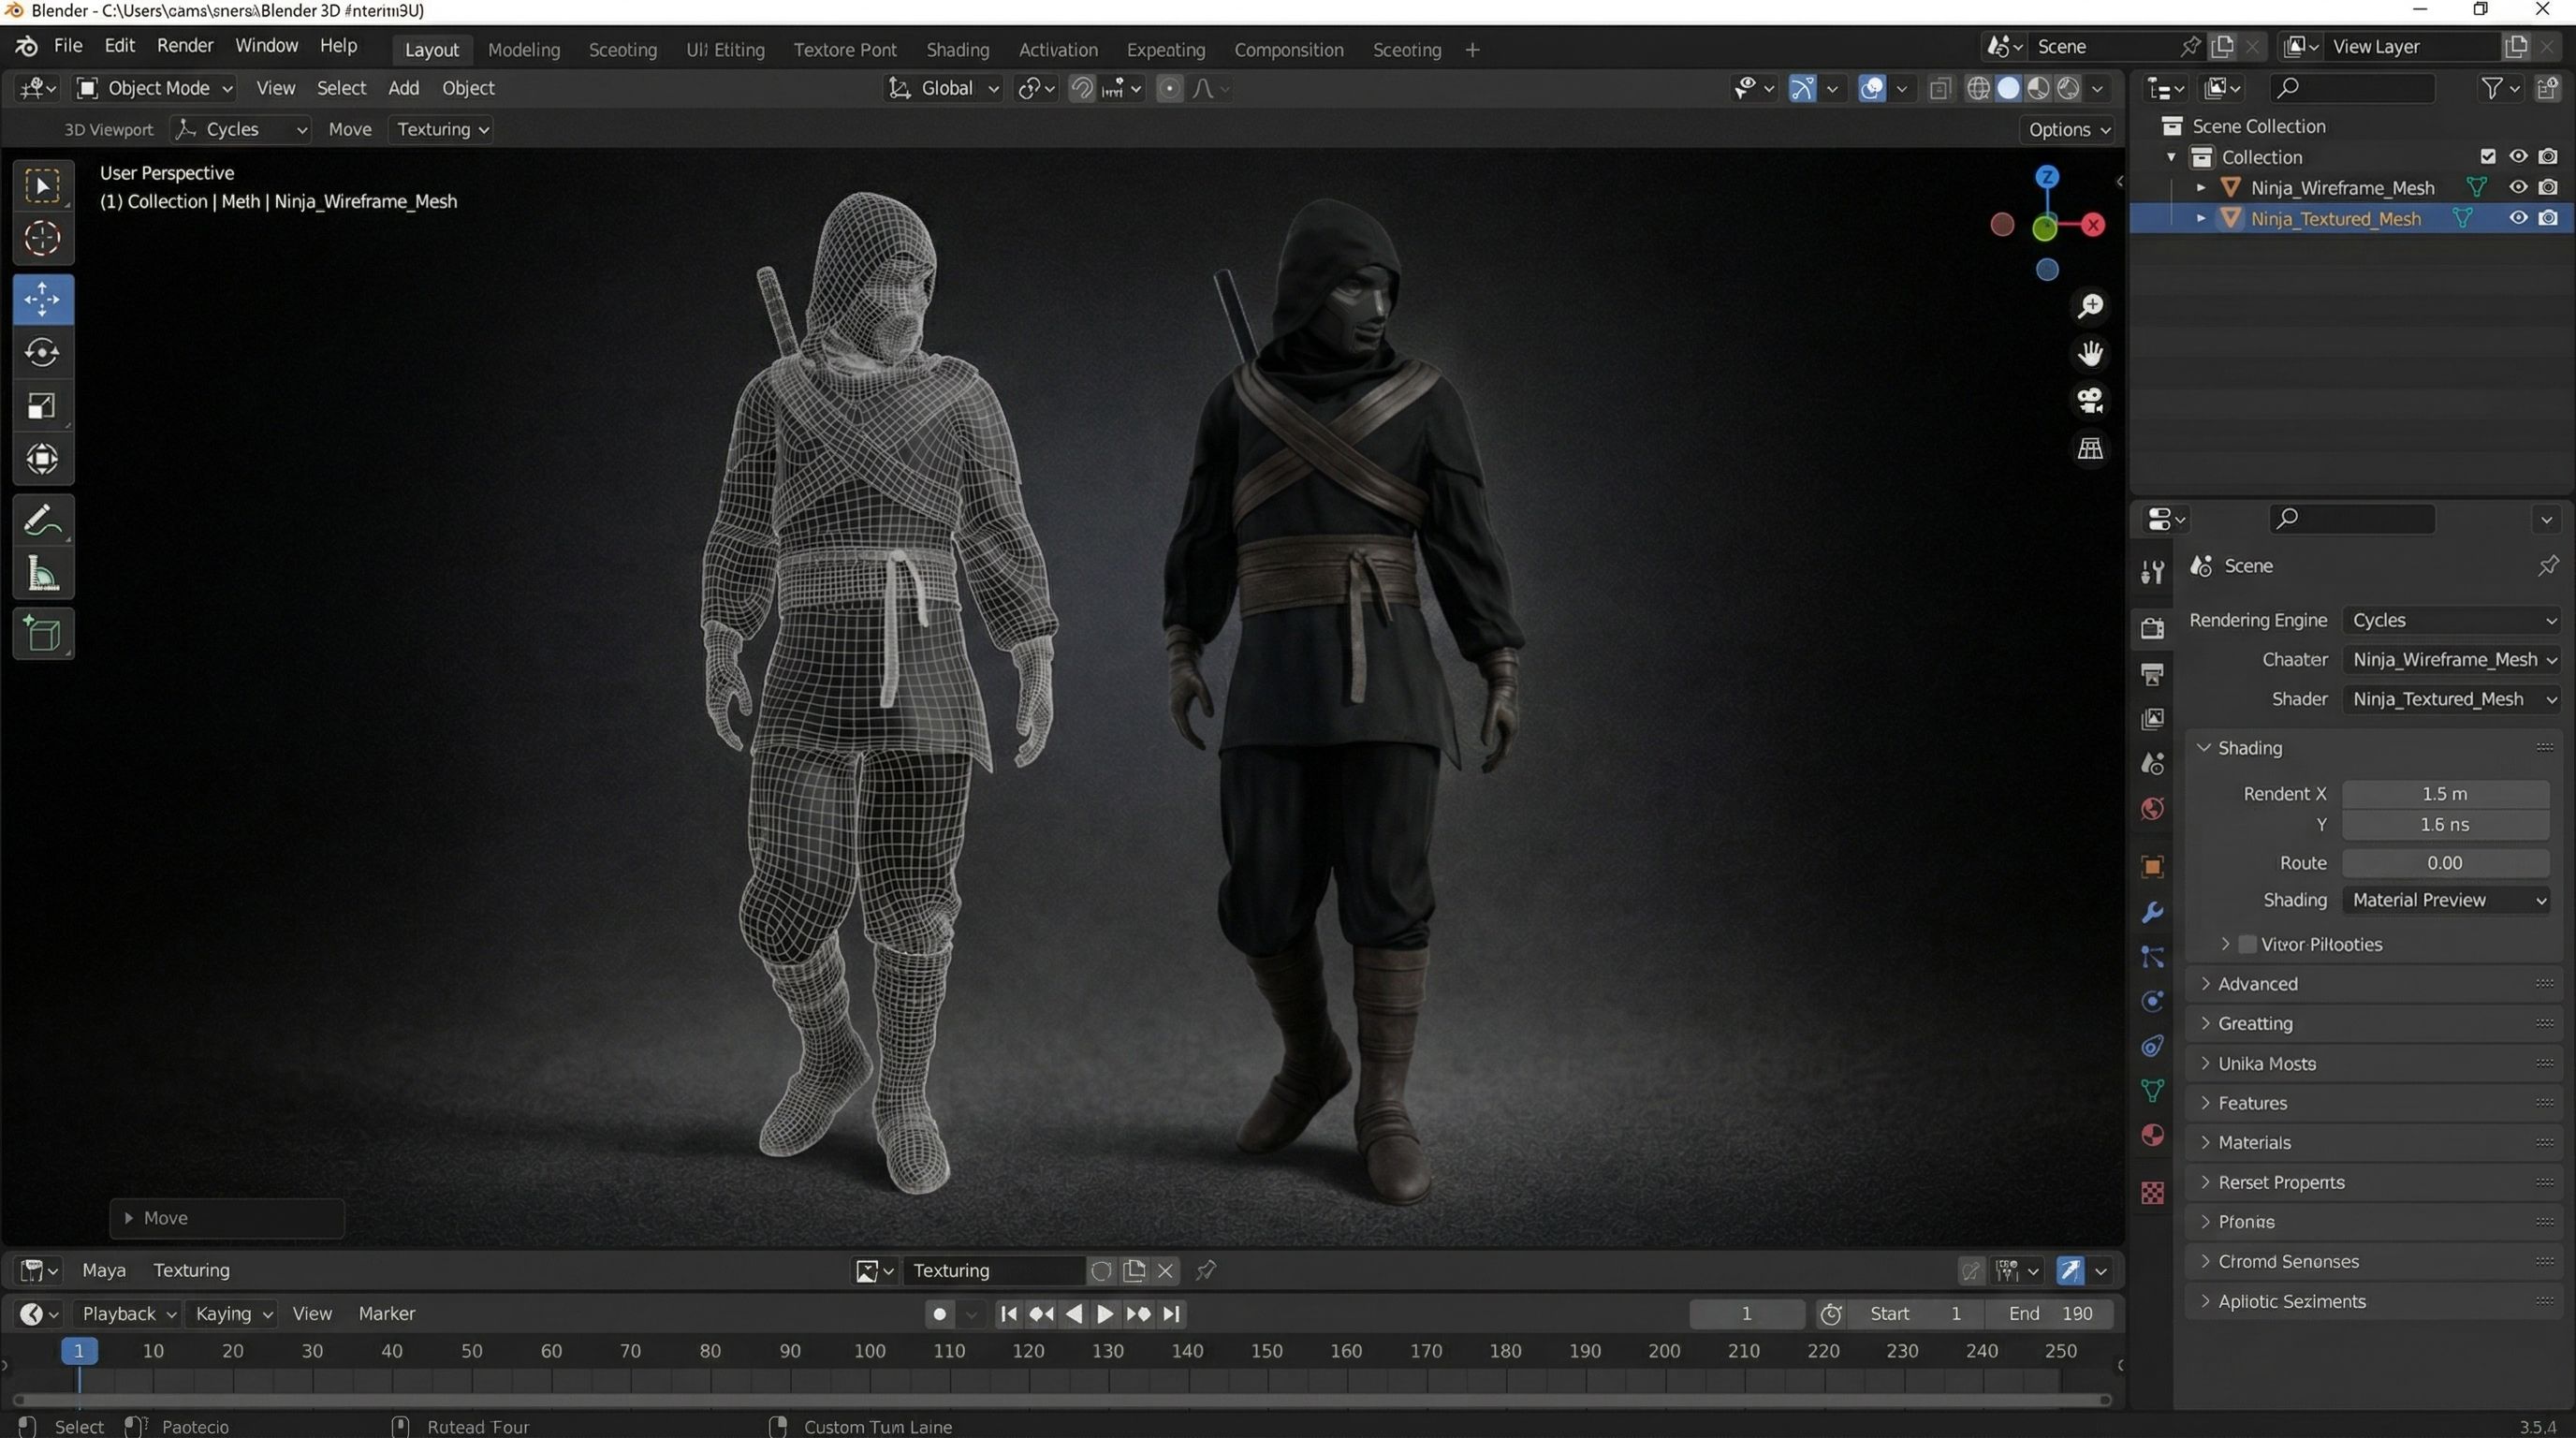2576x1438 pixels.
Task: Select the Measure tool
Action: pos(42,574)
